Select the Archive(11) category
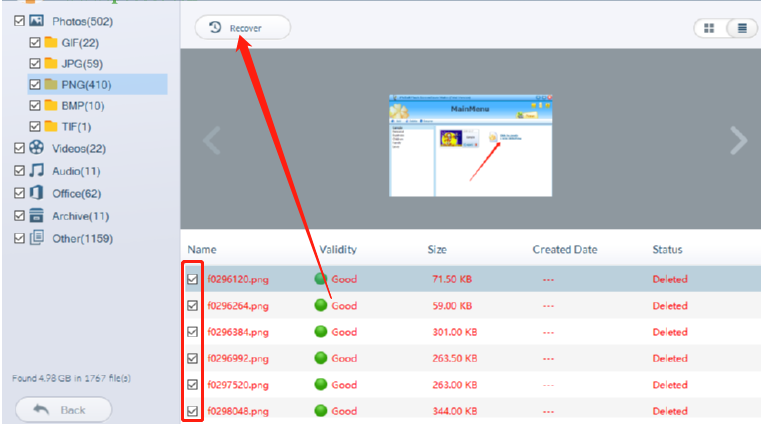 pyautogui.click(x=80, y=216)
